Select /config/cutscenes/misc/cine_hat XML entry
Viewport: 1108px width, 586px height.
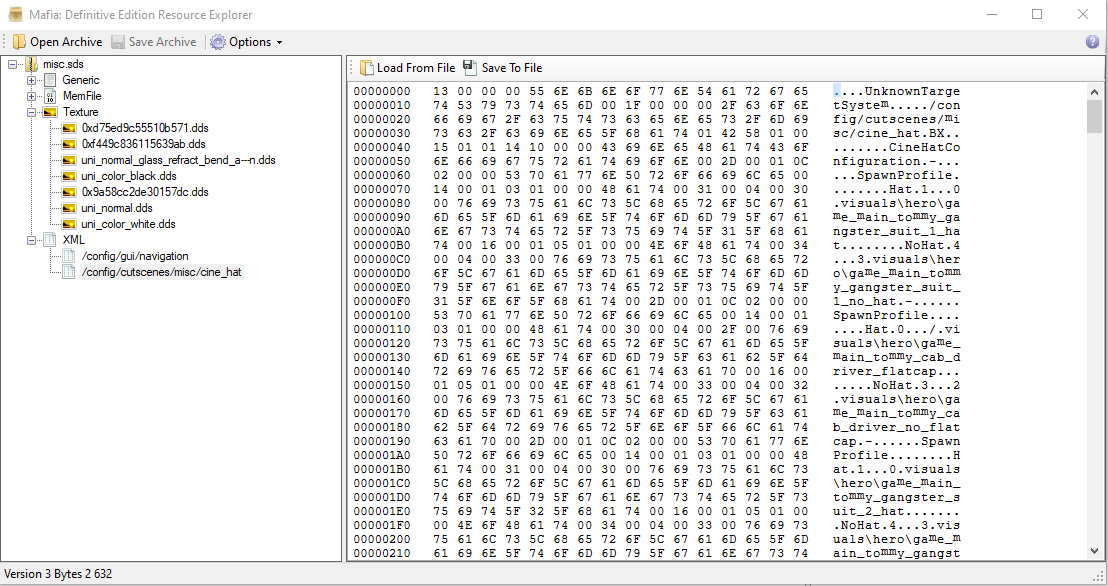162,272
